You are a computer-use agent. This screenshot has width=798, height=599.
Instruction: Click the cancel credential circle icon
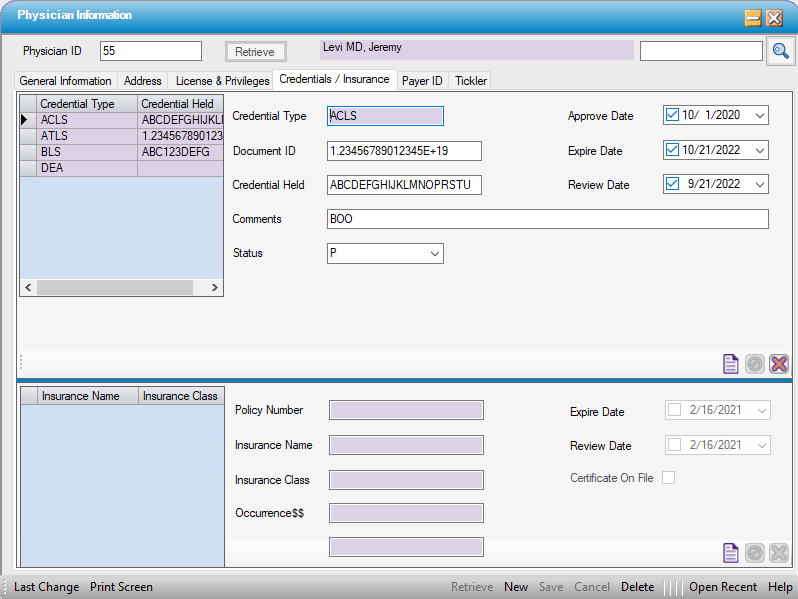(755, 364)
